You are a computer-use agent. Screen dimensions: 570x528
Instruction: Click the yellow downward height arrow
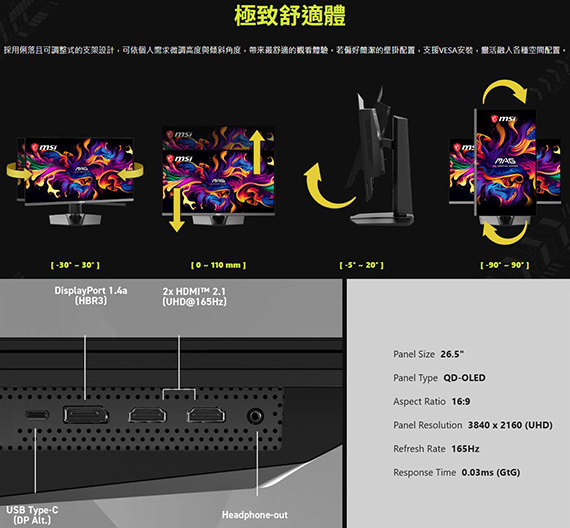[177, 210]
